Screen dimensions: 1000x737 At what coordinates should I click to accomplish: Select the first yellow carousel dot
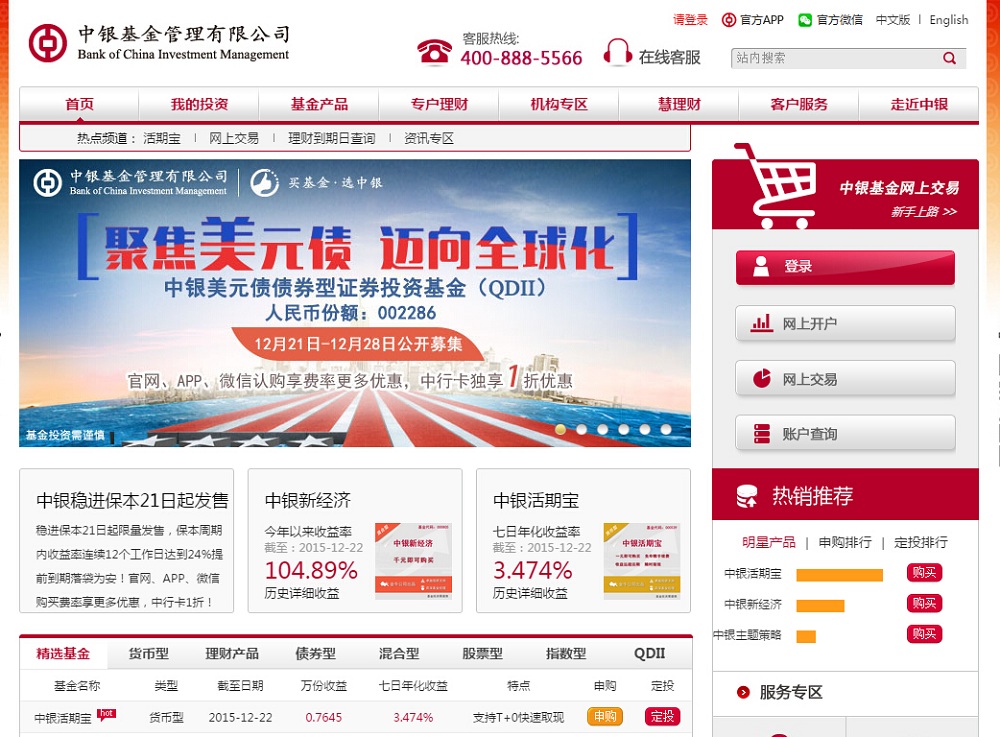pos(560,429)
